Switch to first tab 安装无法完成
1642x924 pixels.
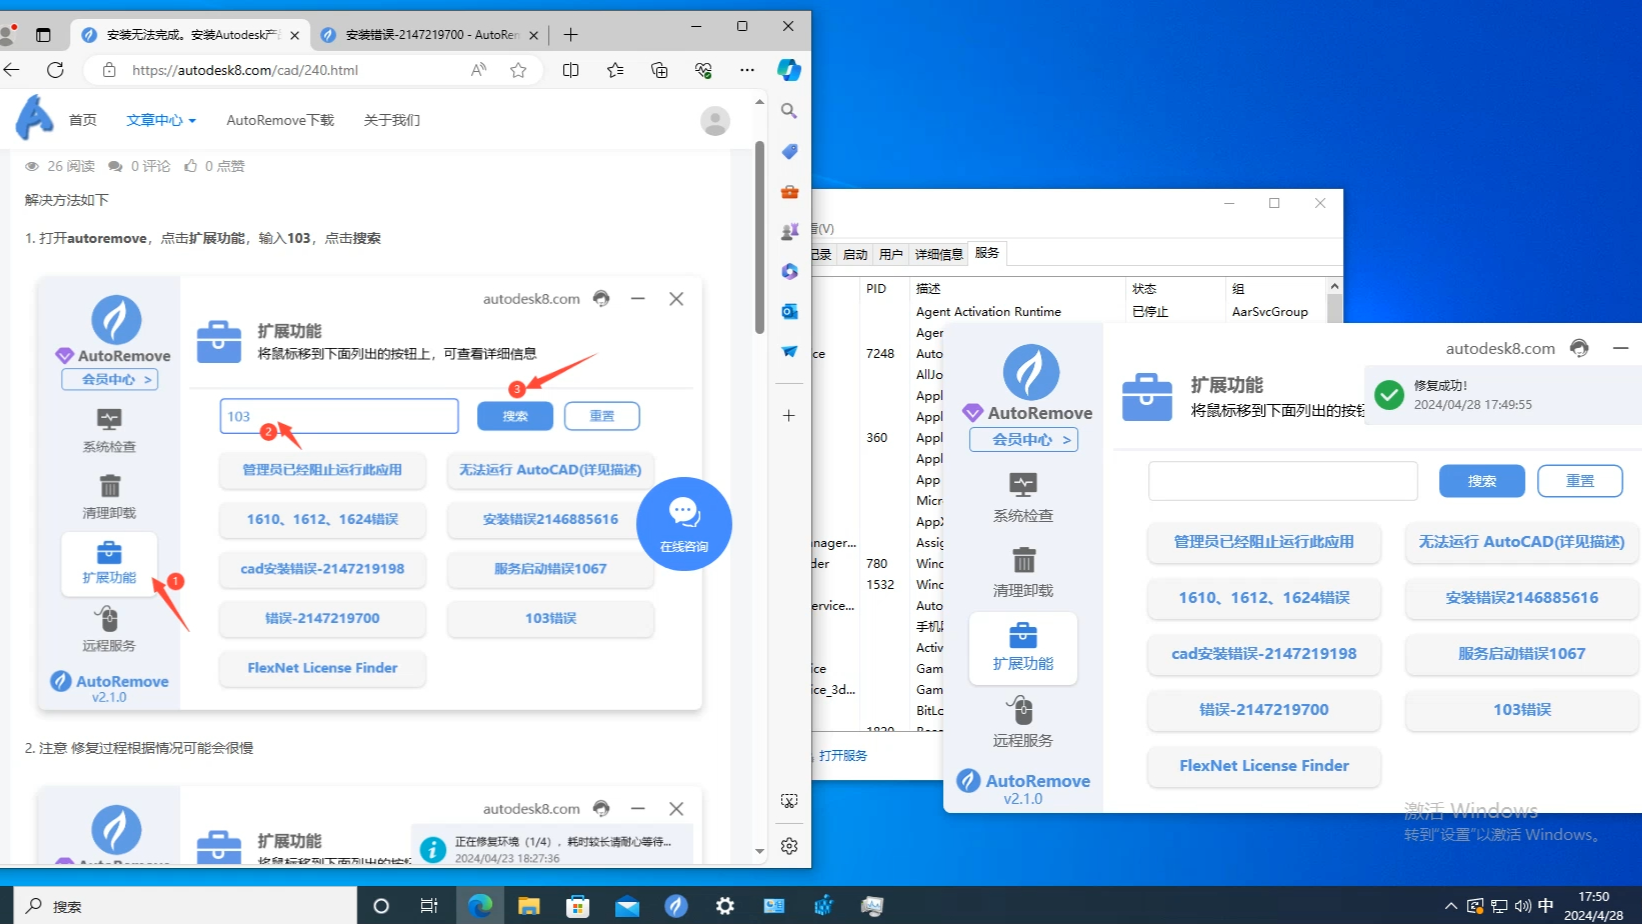[192, 35]
